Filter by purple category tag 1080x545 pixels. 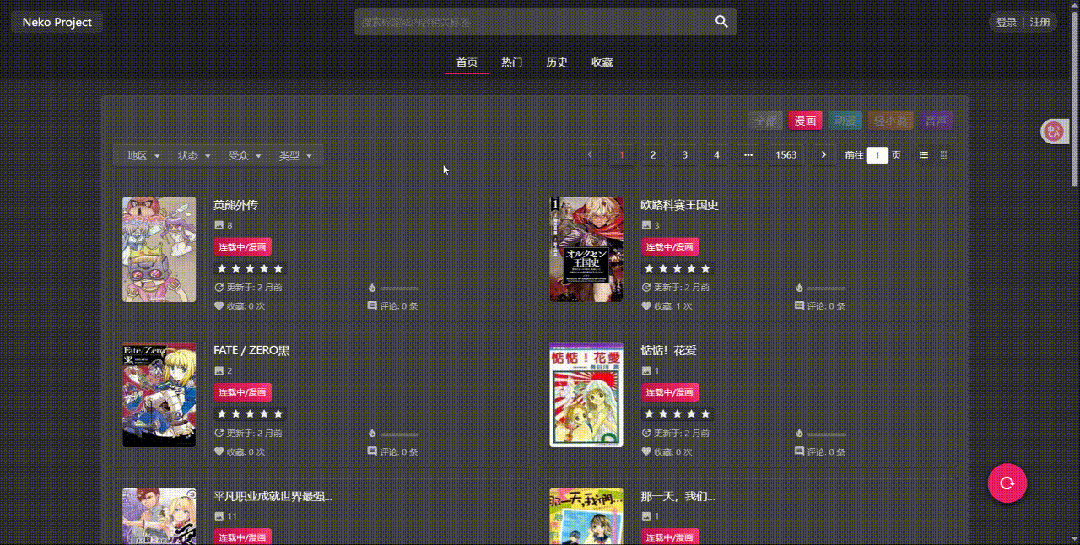coord(936,121)
